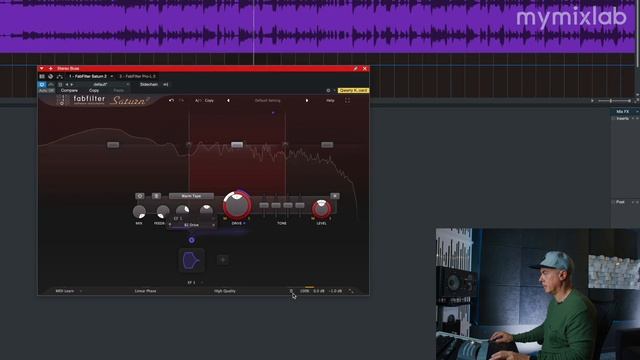Toggle High Quality mode
This screenshot has width=640, height=360.
[x=224, y=291]
